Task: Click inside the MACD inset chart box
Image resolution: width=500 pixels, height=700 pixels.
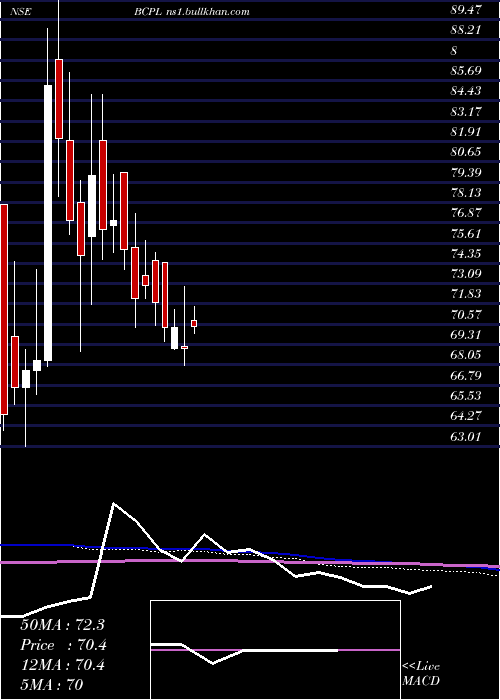Action: [x=275, y=650]
